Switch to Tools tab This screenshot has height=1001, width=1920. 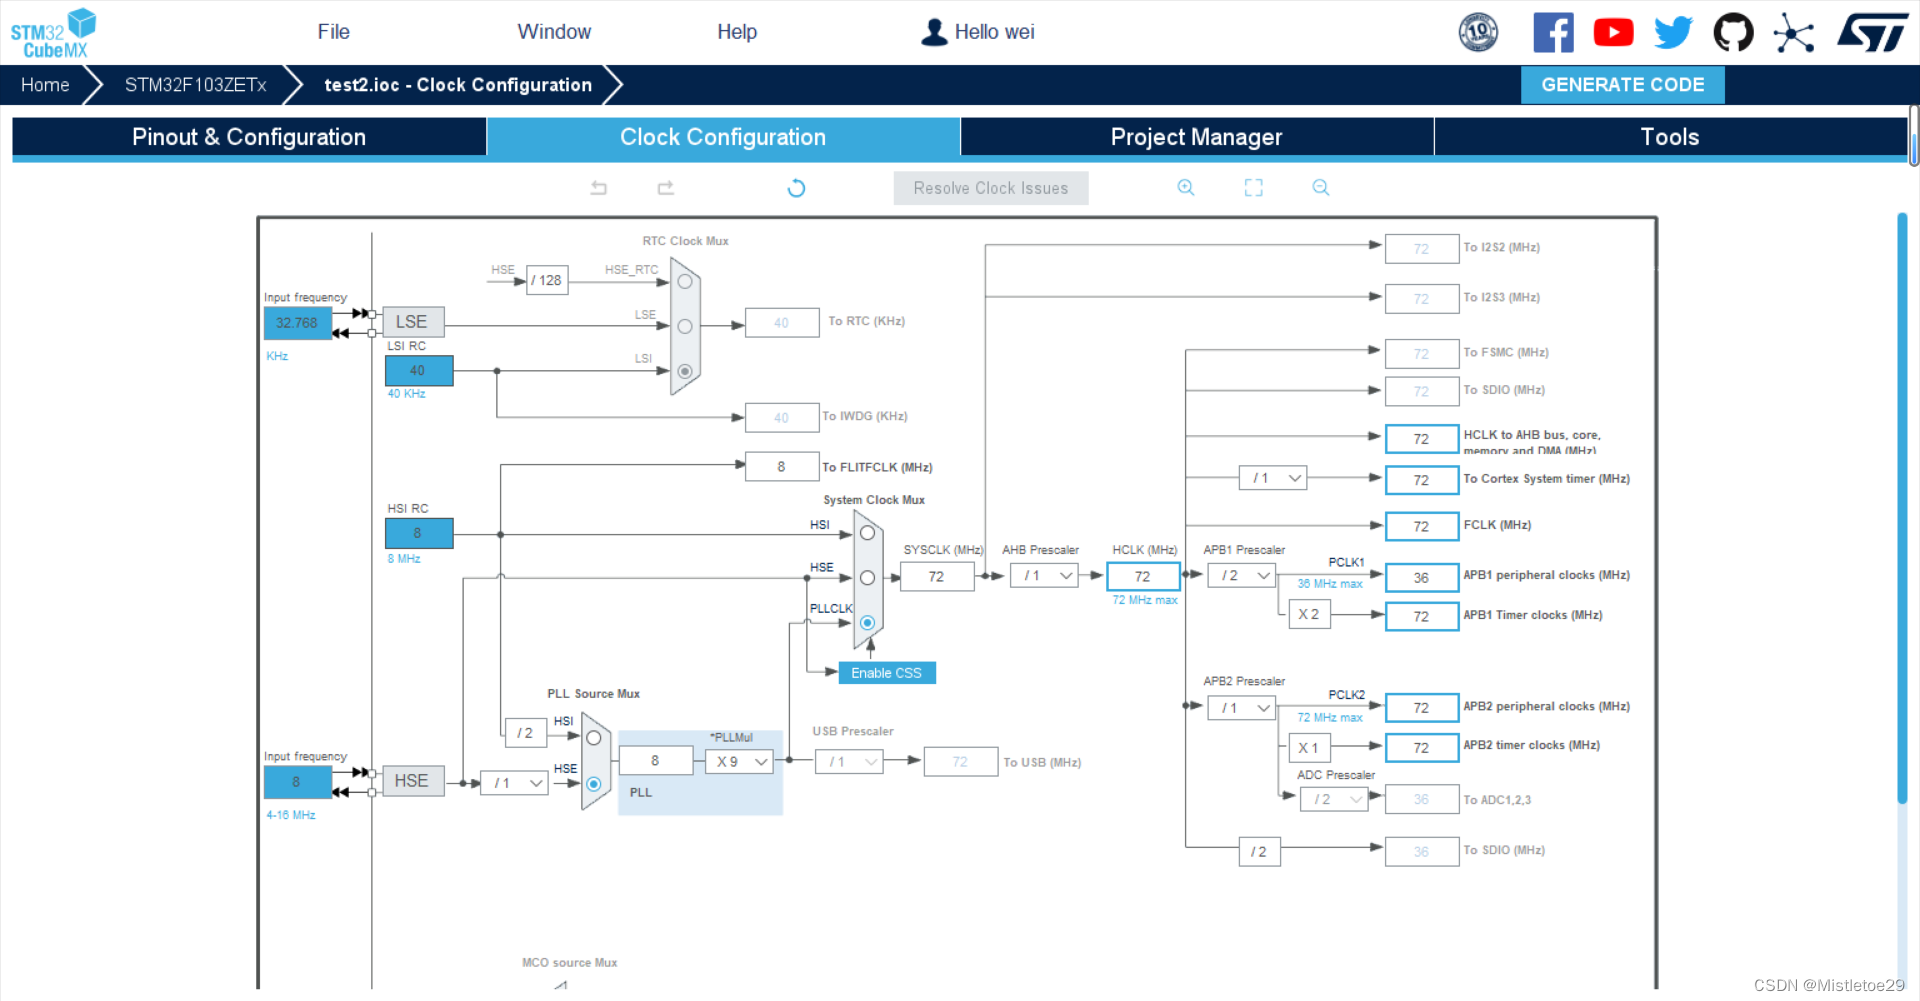(1670, 137)
